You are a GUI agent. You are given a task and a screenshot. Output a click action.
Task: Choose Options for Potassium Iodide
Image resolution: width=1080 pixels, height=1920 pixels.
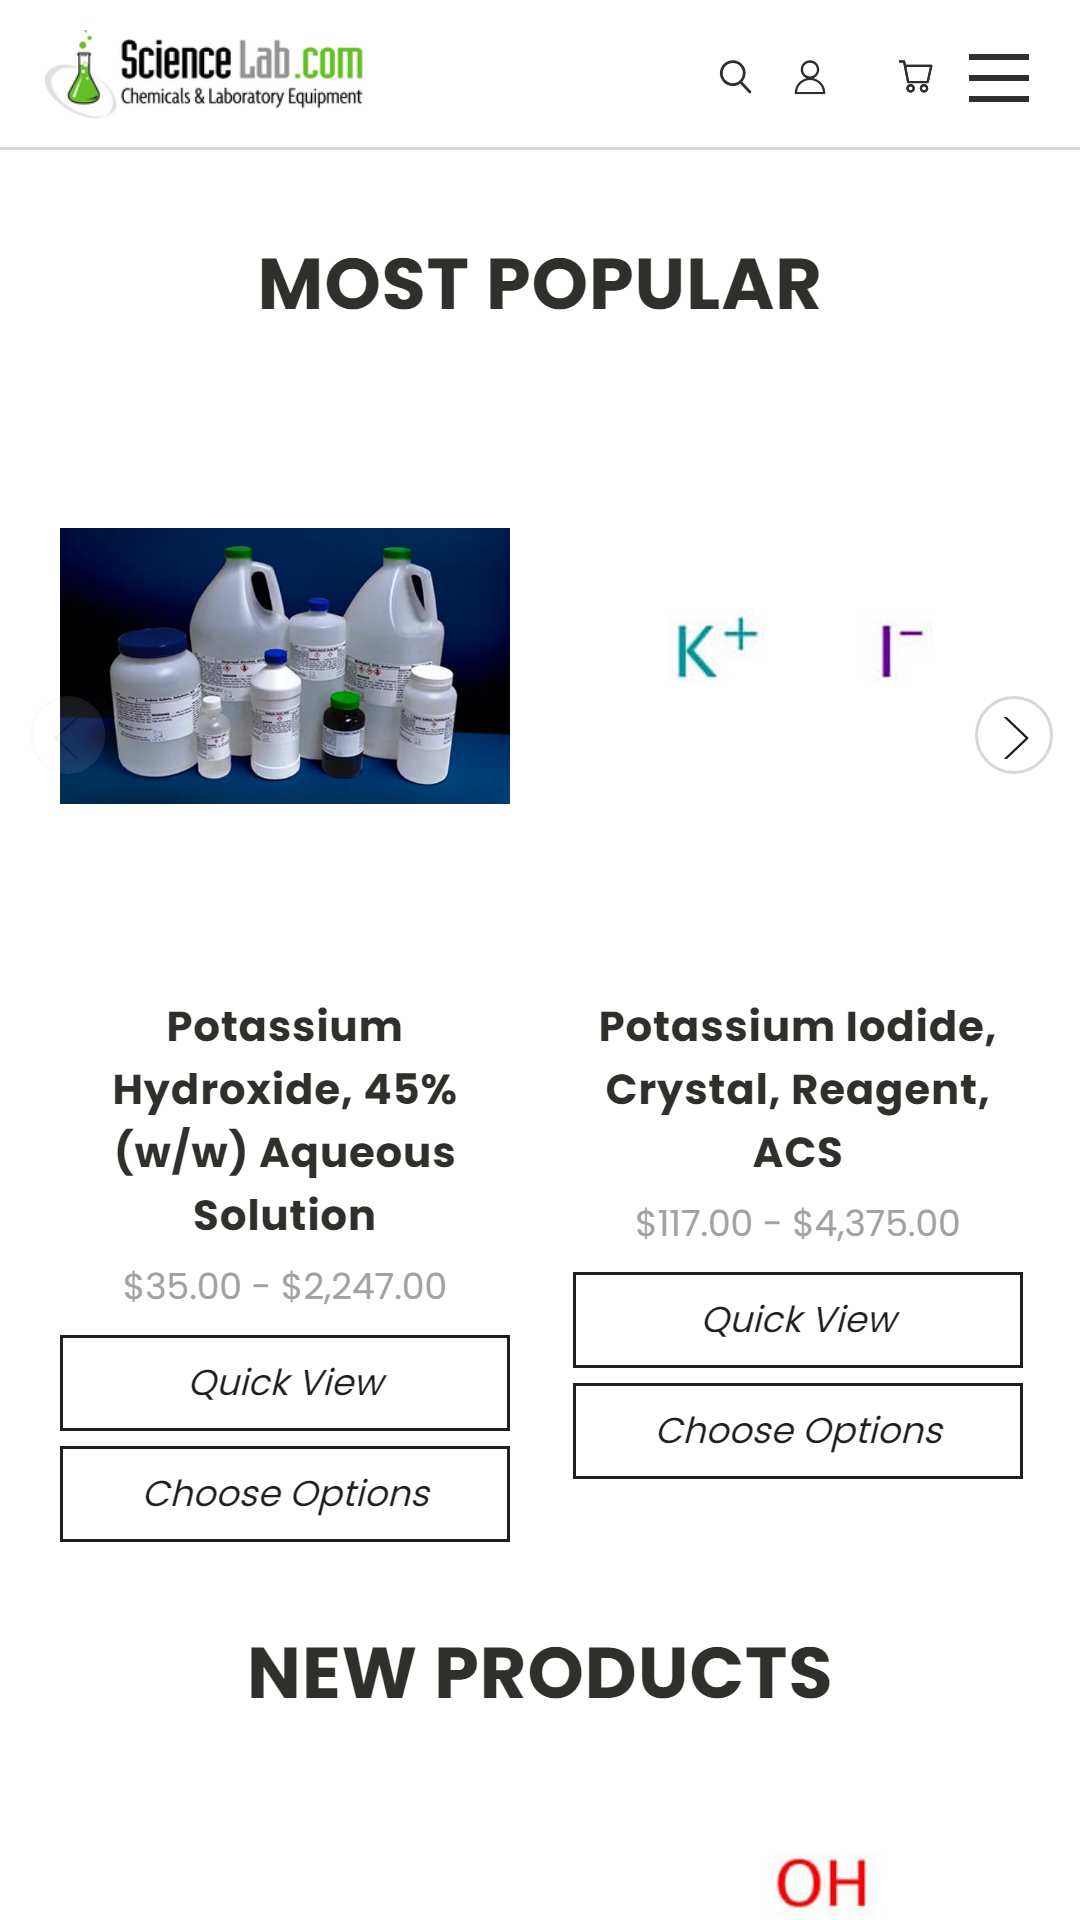click(x=798, y=1431)
